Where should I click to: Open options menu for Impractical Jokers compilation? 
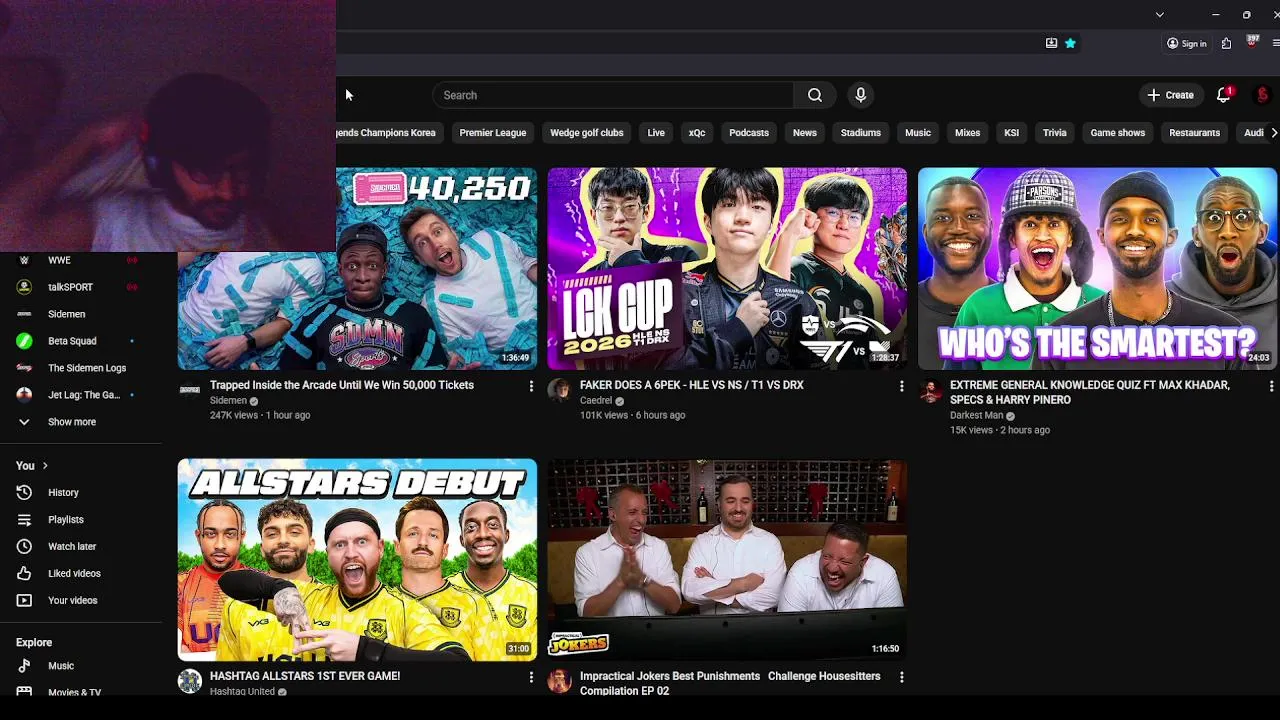click(901, 677)
